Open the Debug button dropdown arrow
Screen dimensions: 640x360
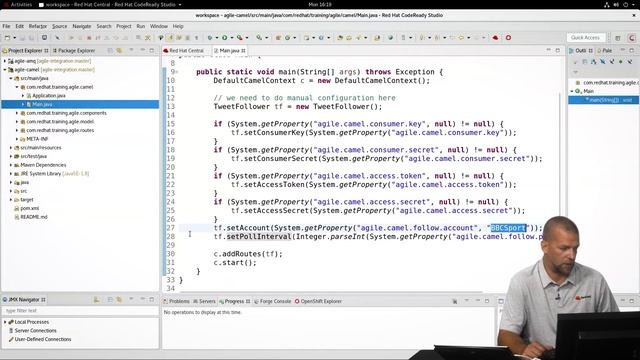pyautogui.click(x=216, y=38)
